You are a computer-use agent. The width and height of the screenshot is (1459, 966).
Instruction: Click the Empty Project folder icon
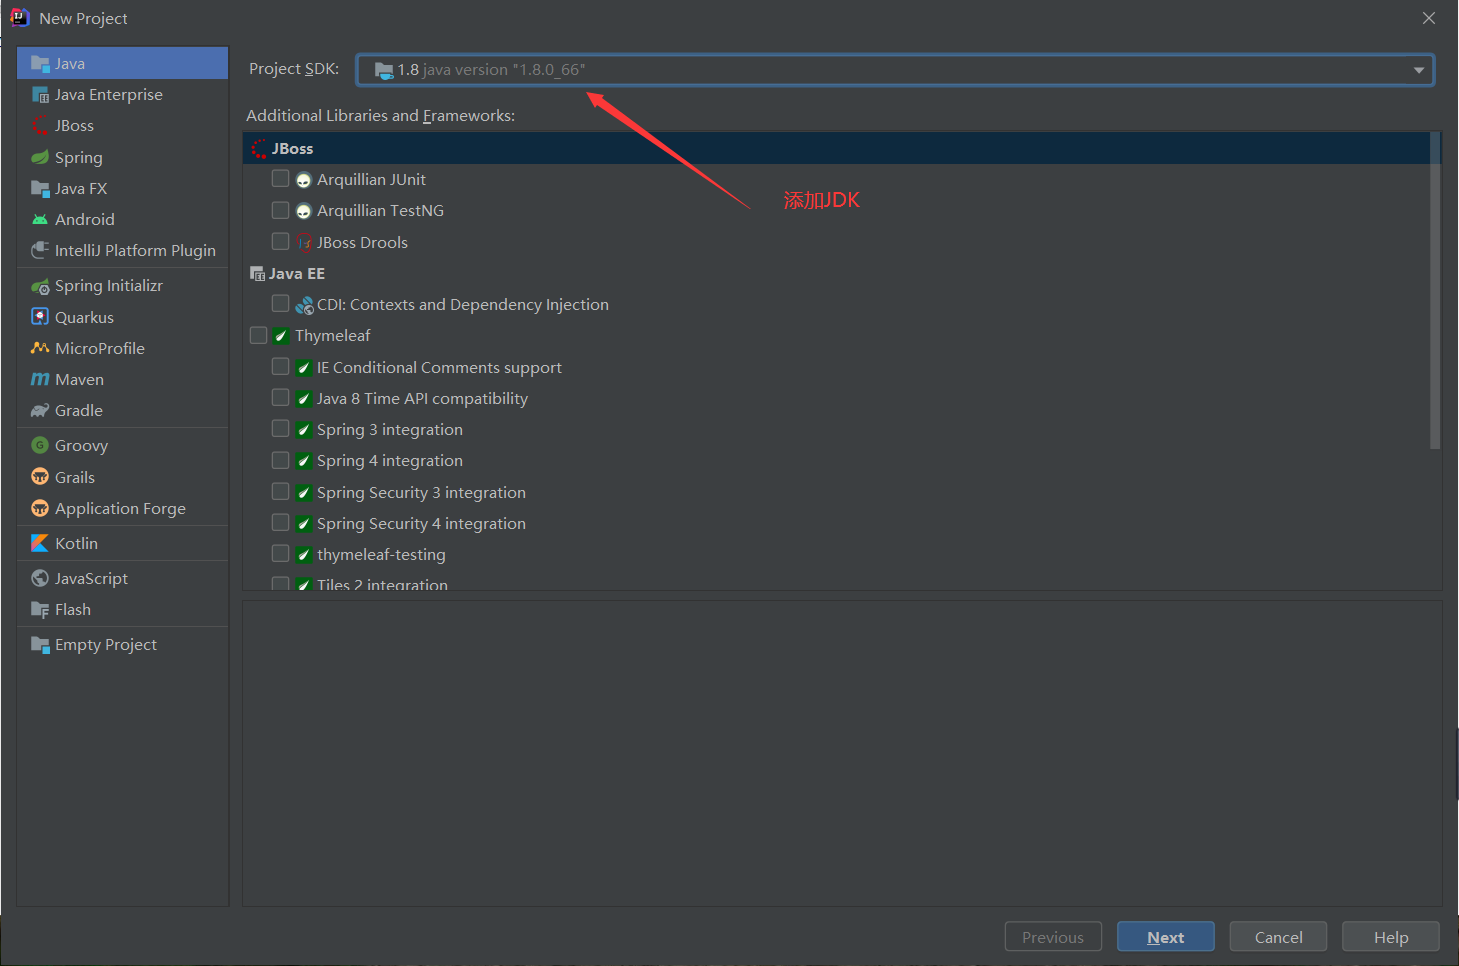pos(40,645)
